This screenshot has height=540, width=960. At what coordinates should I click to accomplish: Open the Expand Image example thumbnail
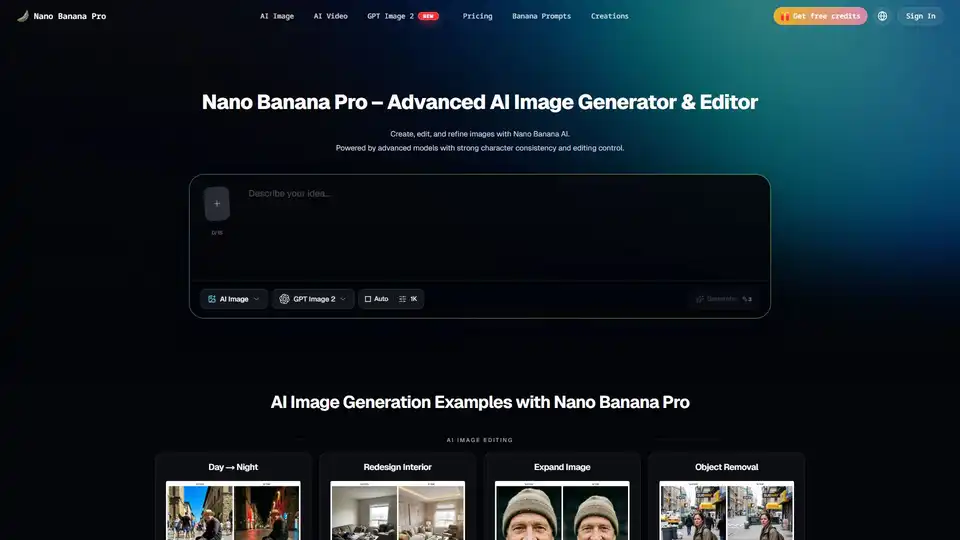tap(562, 511)
